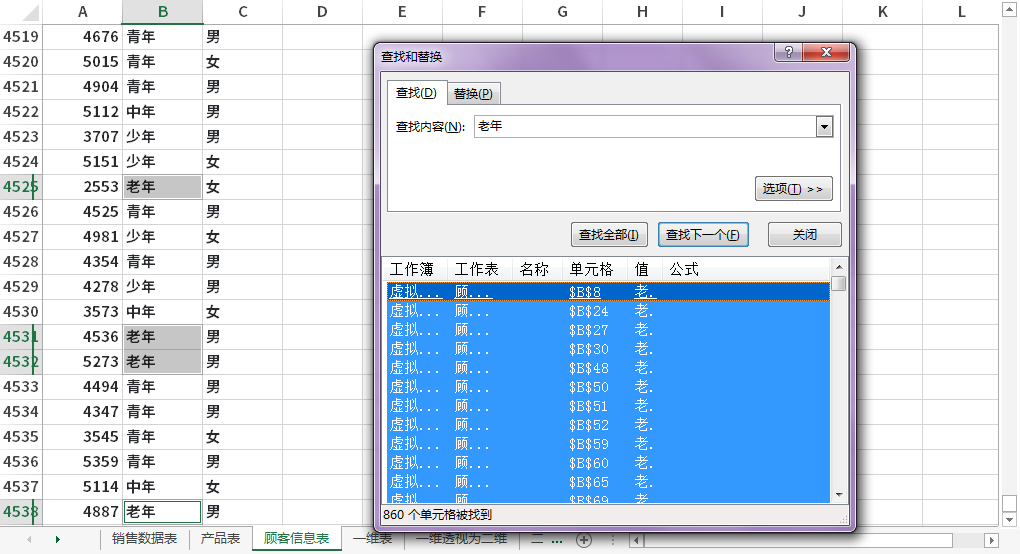Click cell containing 2553

pyautogui.click(x=82, y=187)
